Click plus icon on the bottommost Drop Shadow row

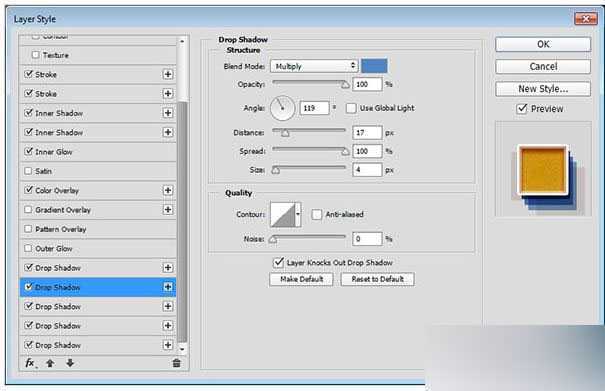(x=168, y=345)
